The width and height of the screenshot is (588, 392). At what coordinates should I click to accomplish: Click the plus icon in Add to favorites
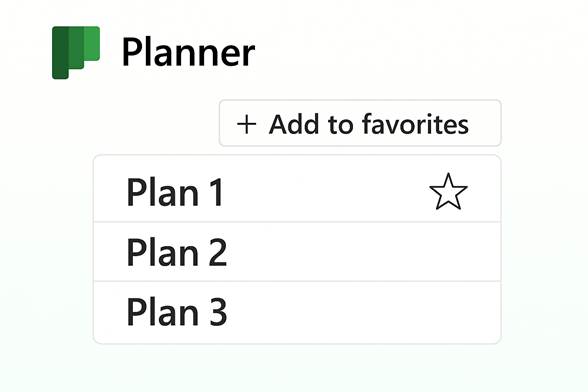point(247,125)
